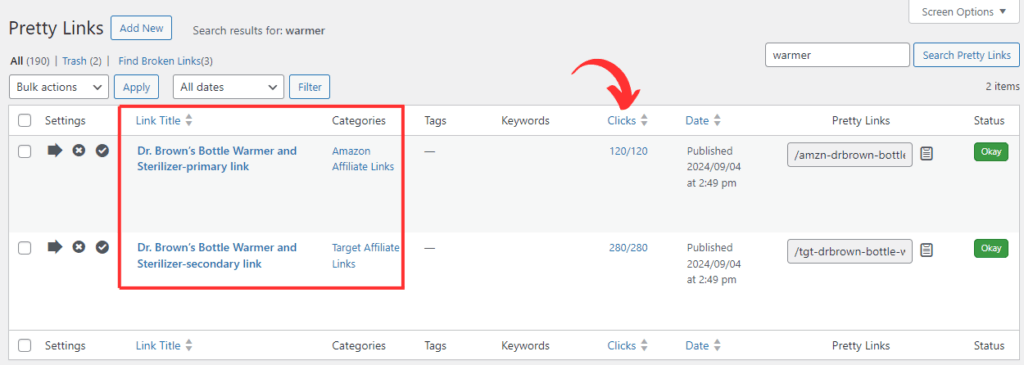1024x365 pixels.
Task: Open the Bulk actions dropdown
Action: [59, 87]
